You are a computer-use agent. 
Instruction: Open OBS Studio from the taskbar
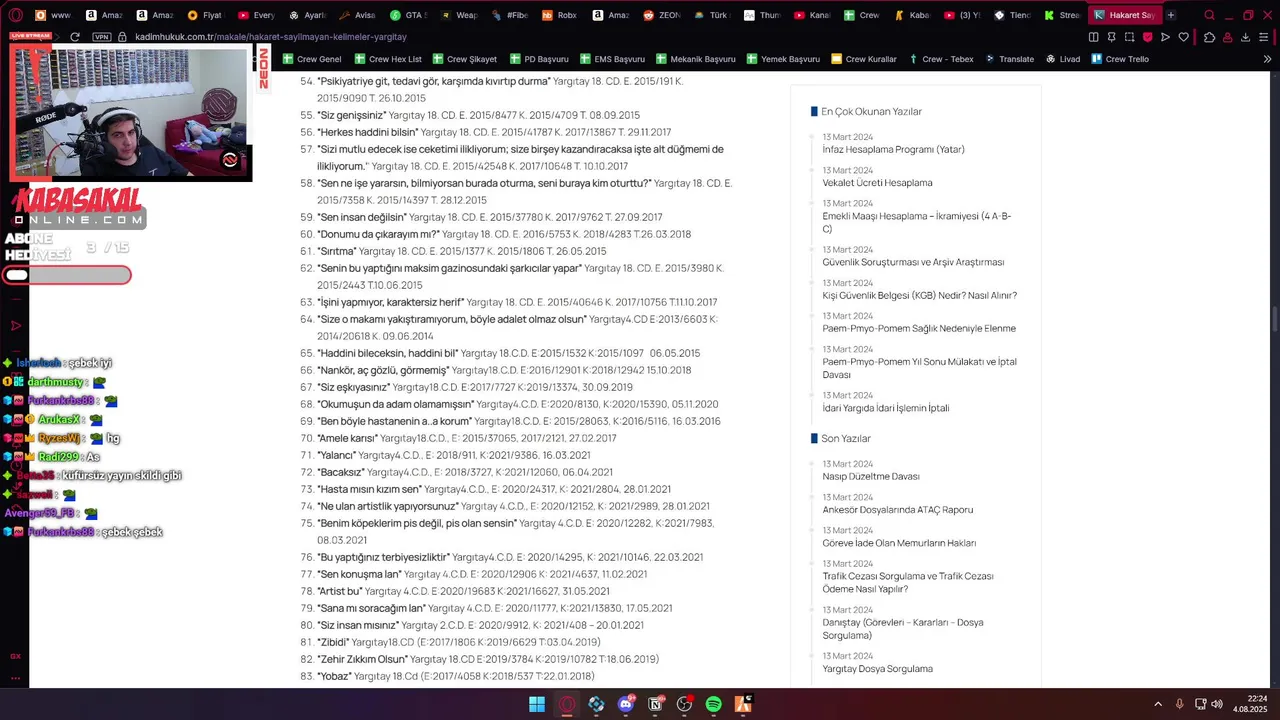[x=685, y=704]
